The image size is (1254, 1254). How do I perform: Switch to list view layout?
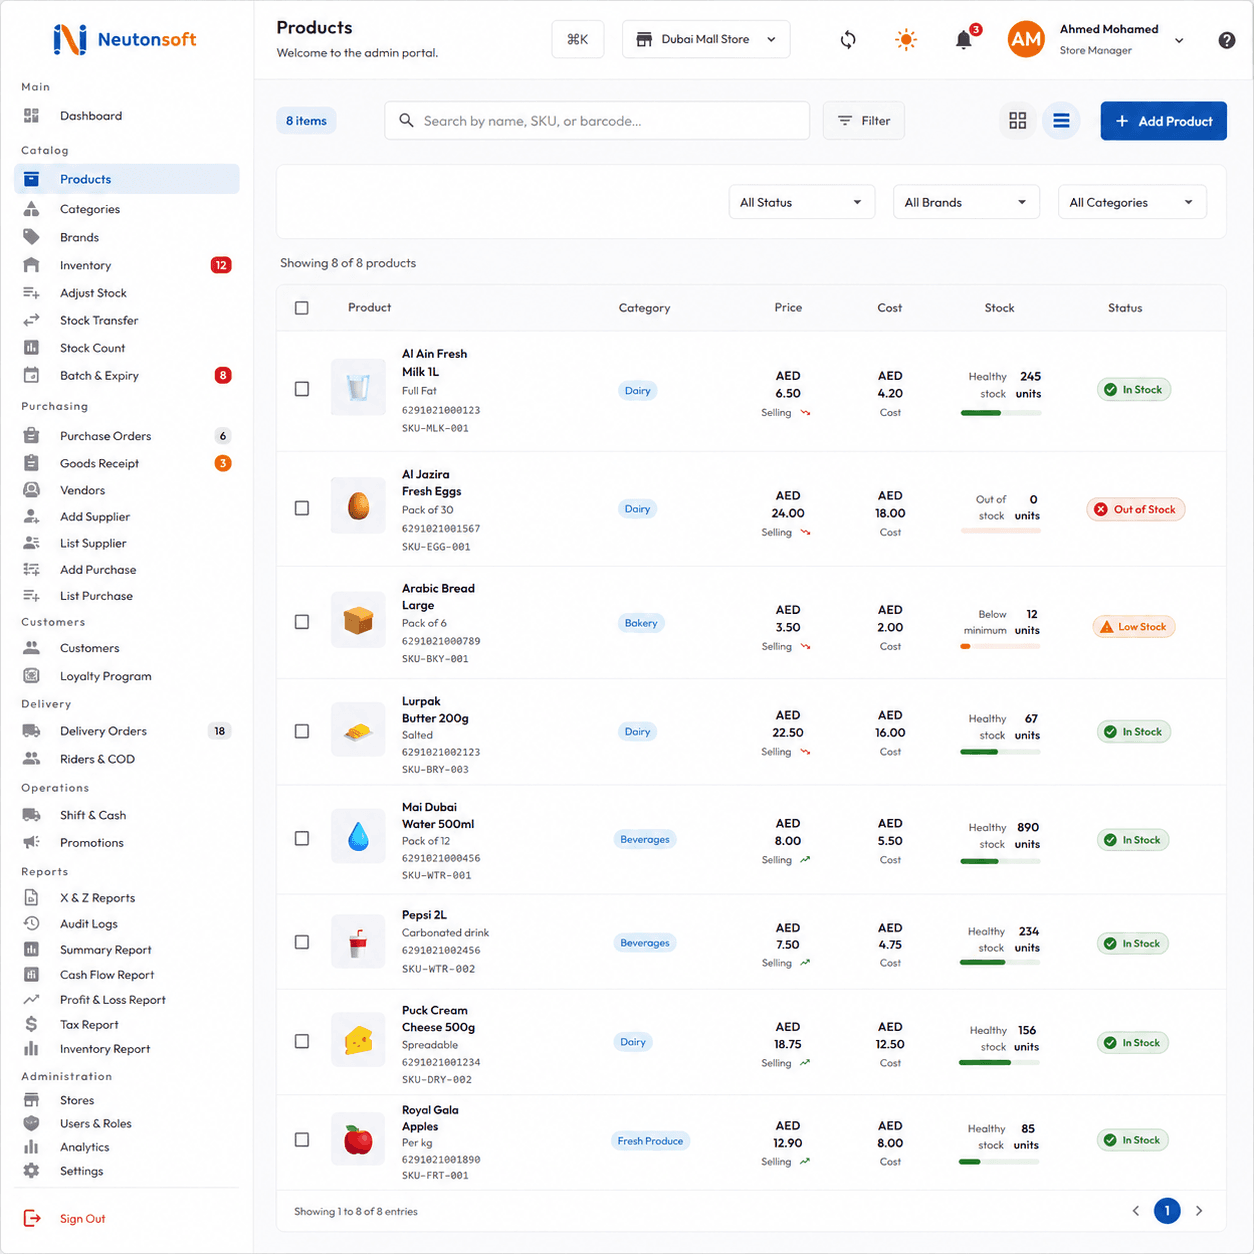click(x=1061, y=121)
